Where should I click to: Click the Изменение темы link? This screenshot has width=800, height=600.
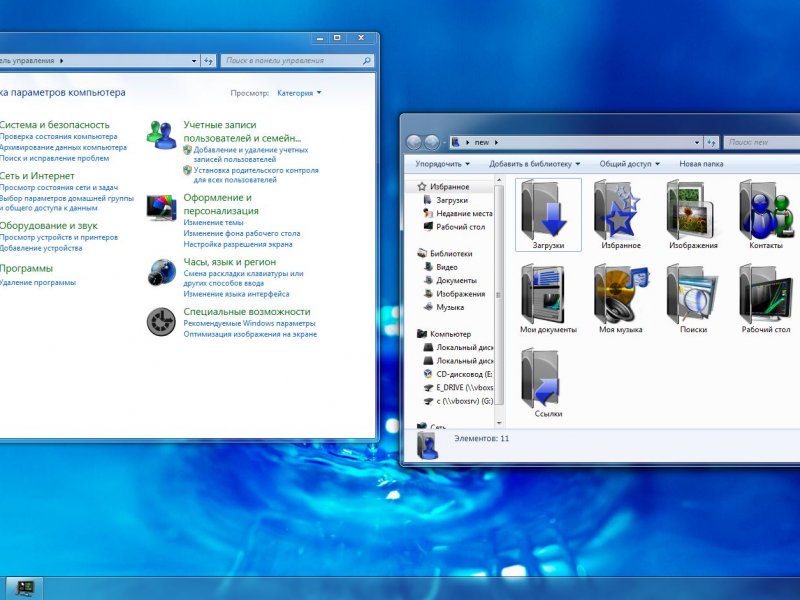[x=213, y=222]
